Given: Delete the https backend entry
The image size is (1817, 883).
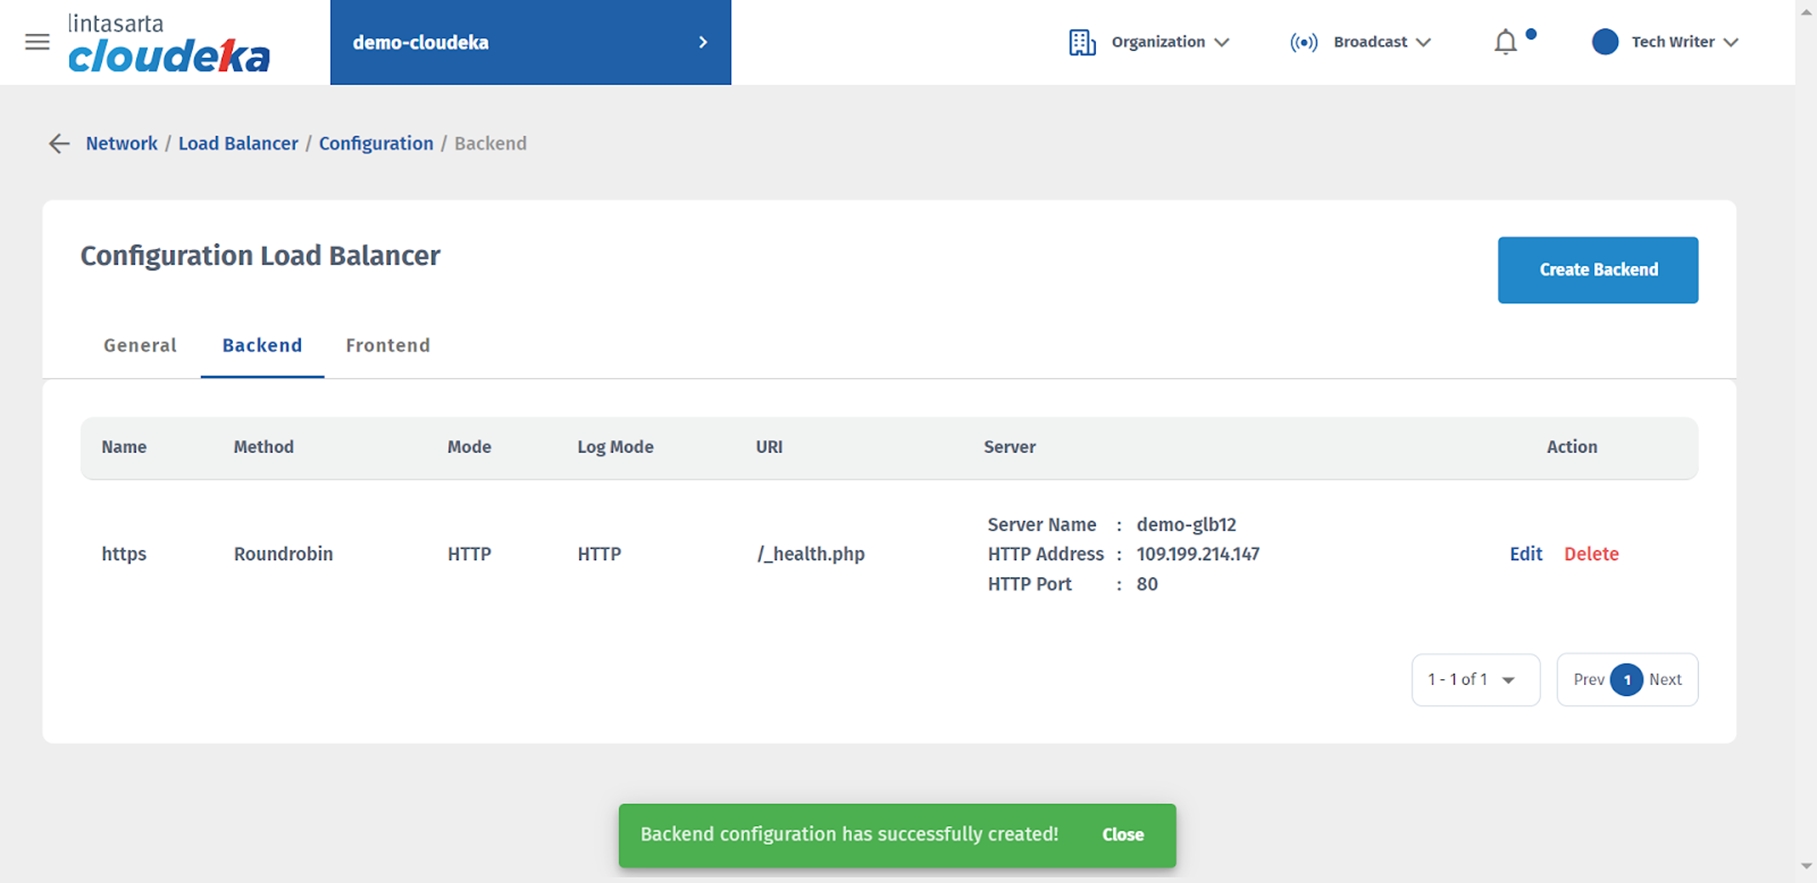Looking at the screenshot, I should [x=1591, y=554].
